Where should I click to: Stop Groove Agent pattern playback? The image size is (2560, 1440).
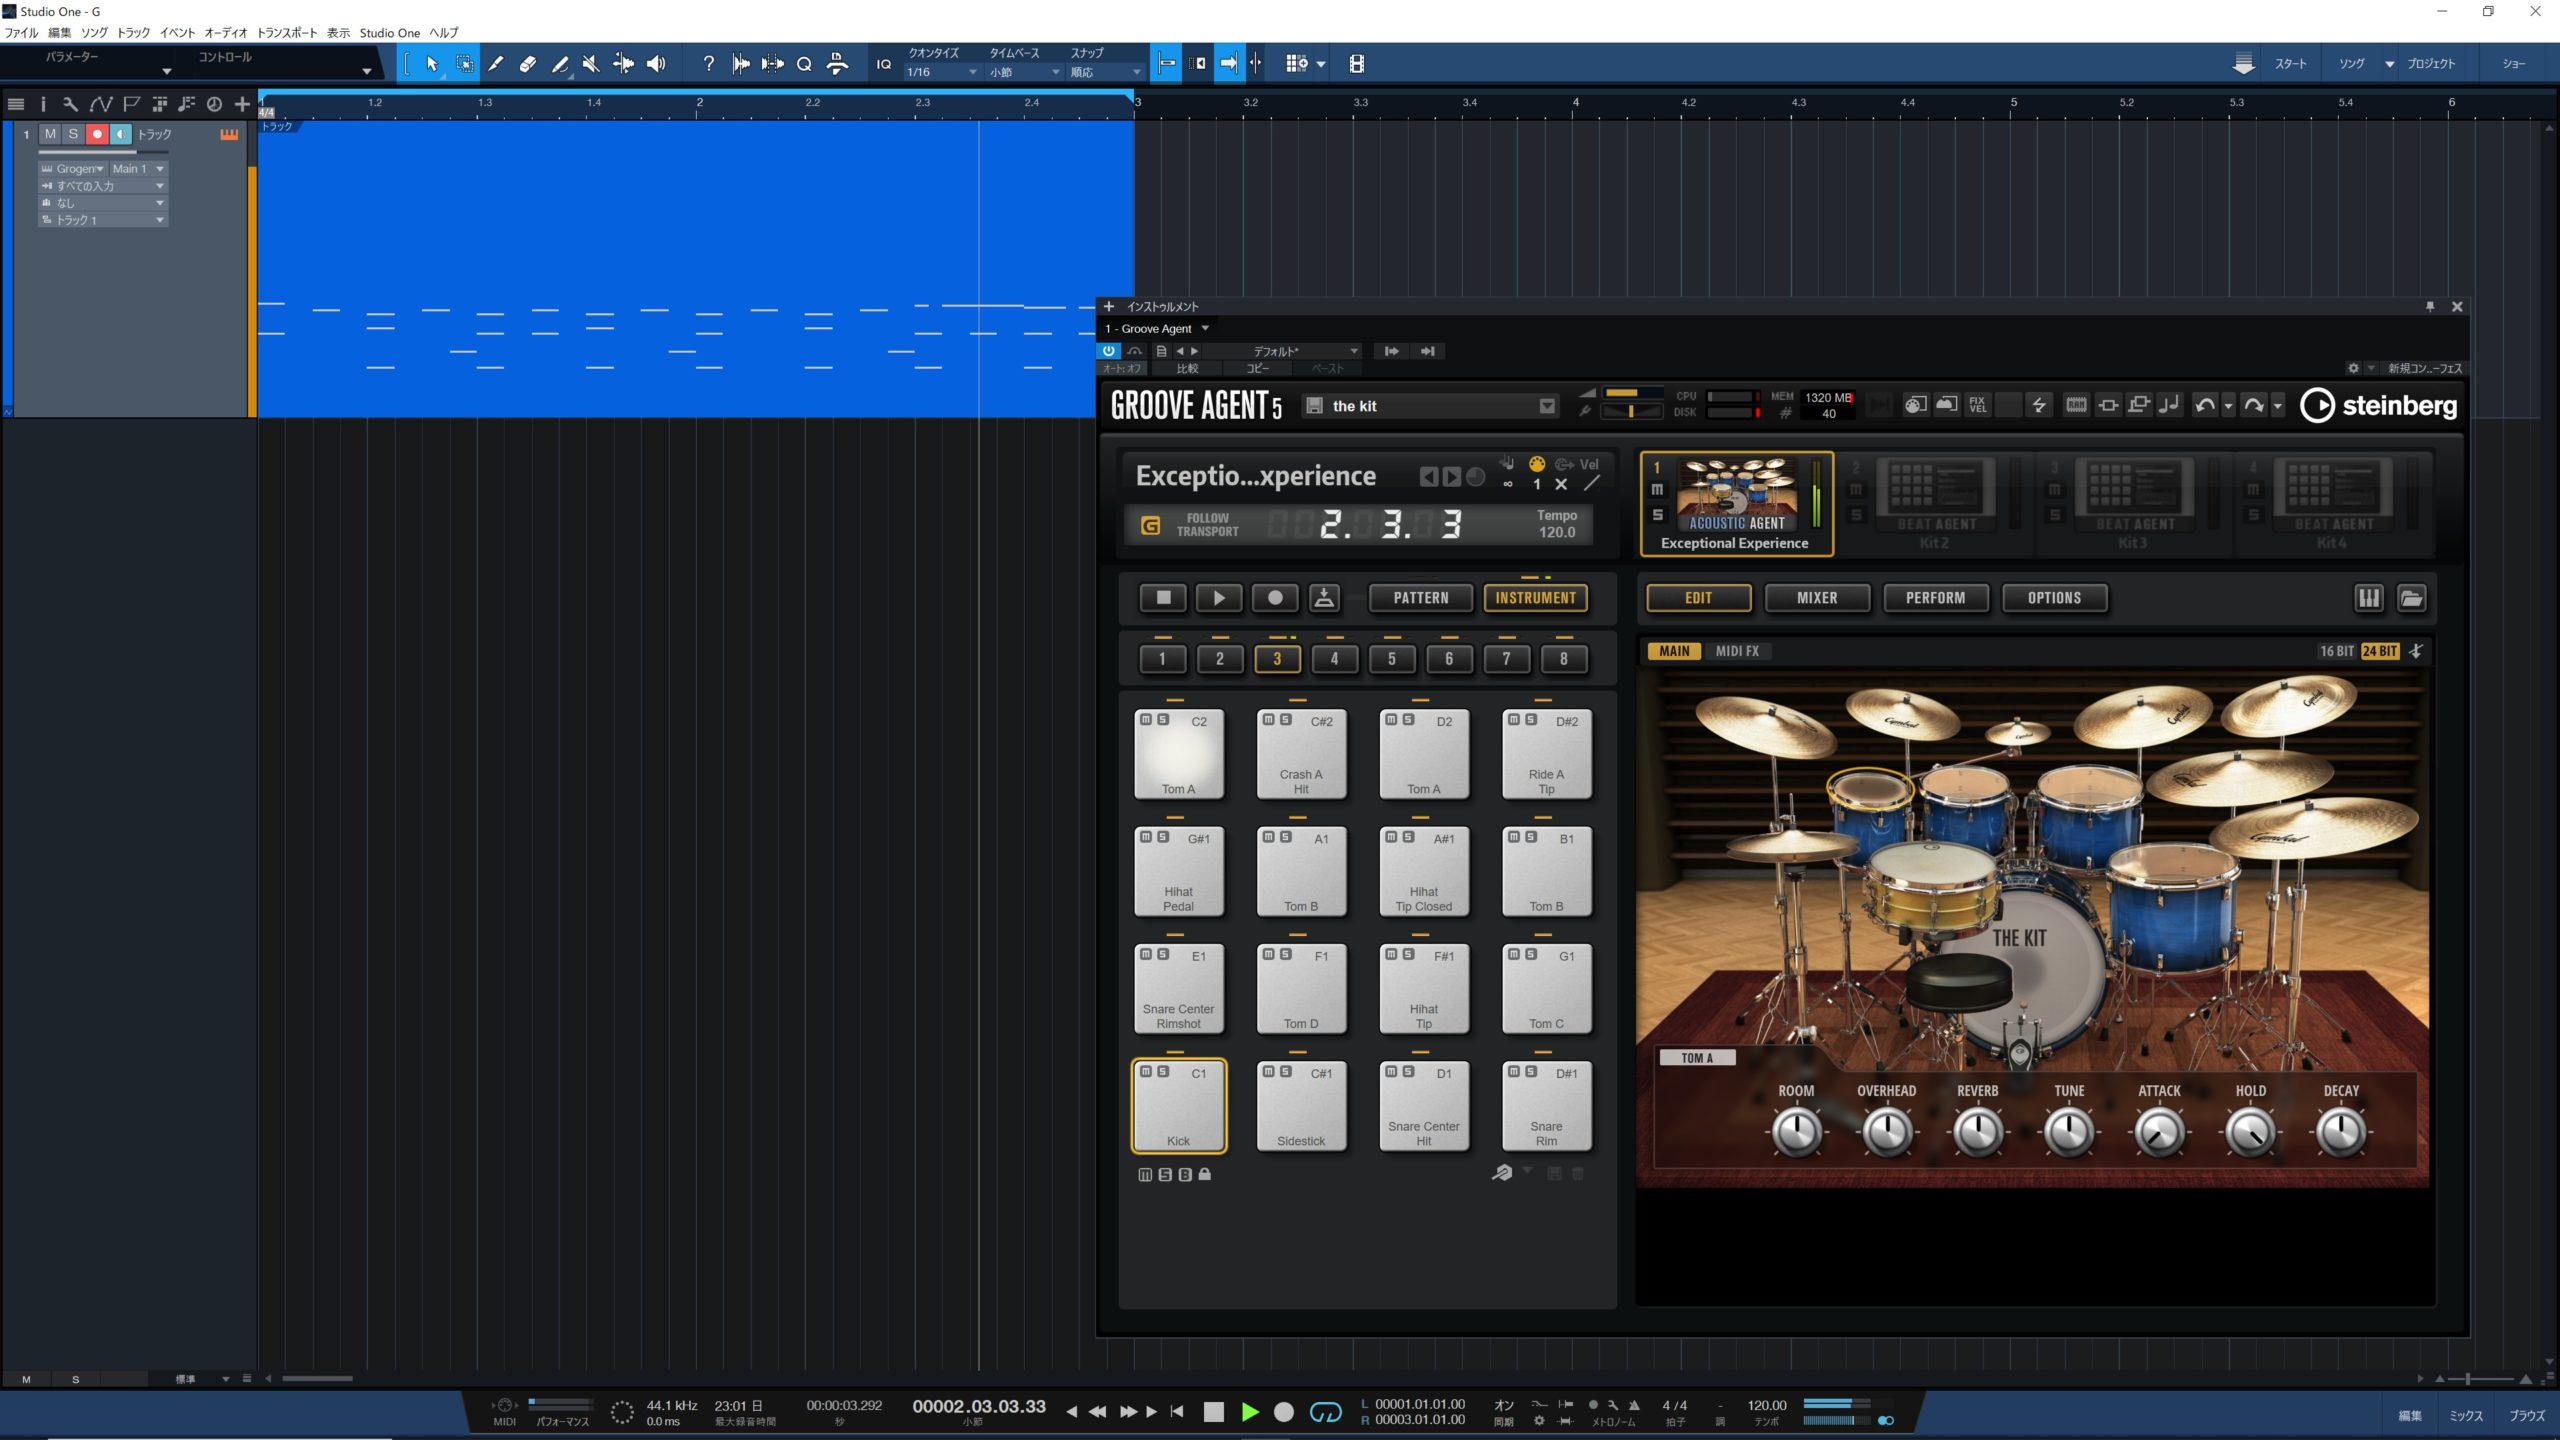[x=1163, y=598]
